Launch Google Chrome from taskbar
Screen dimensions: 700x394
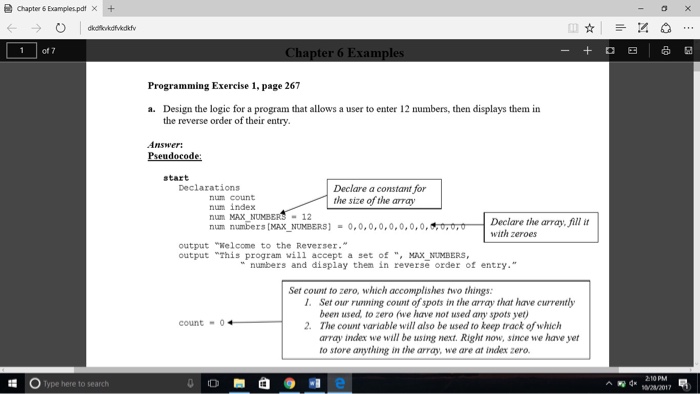[289, 383]
